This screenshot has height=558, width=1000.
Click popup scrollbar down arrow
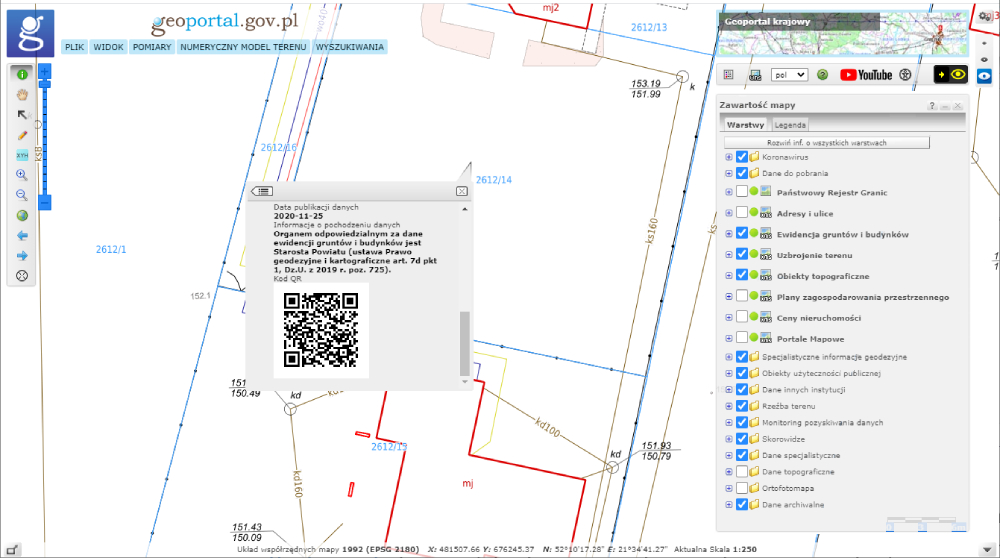tap(464, 381)
